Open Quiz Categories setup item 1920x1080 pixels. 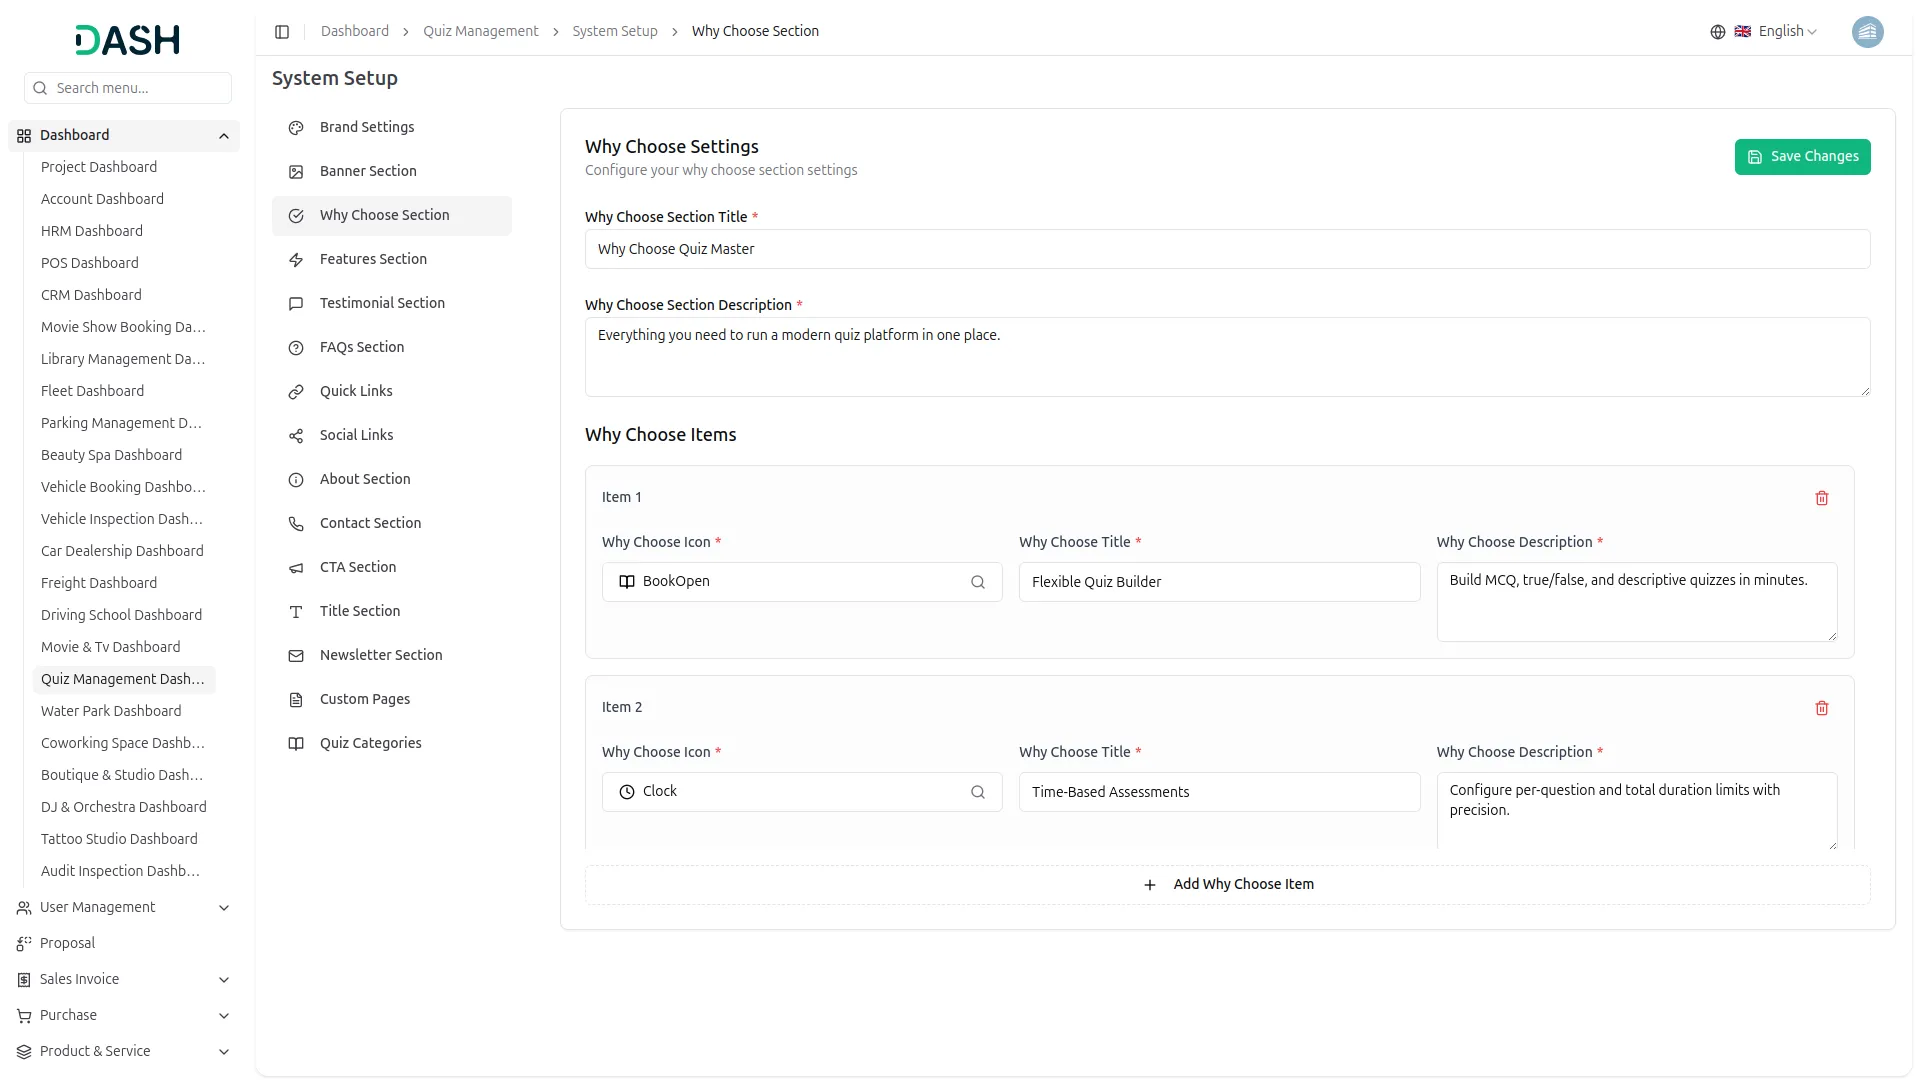click(x=370, y=743)
